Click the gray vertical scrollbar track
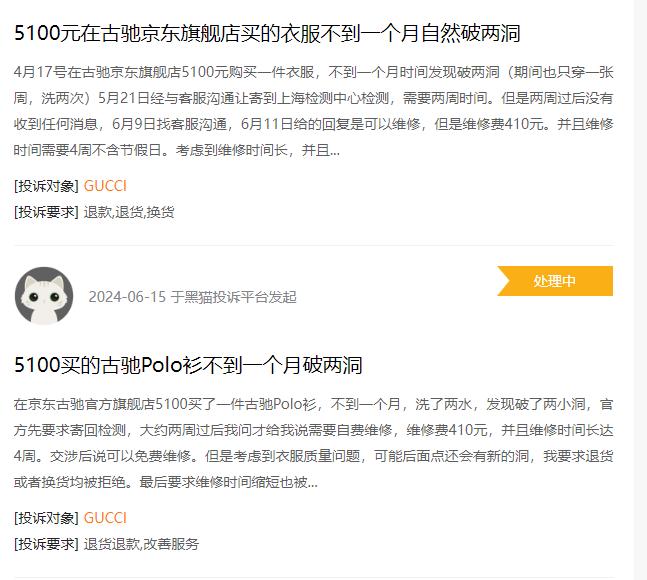Screen dimensions: 647x580 tap(640, 290)
